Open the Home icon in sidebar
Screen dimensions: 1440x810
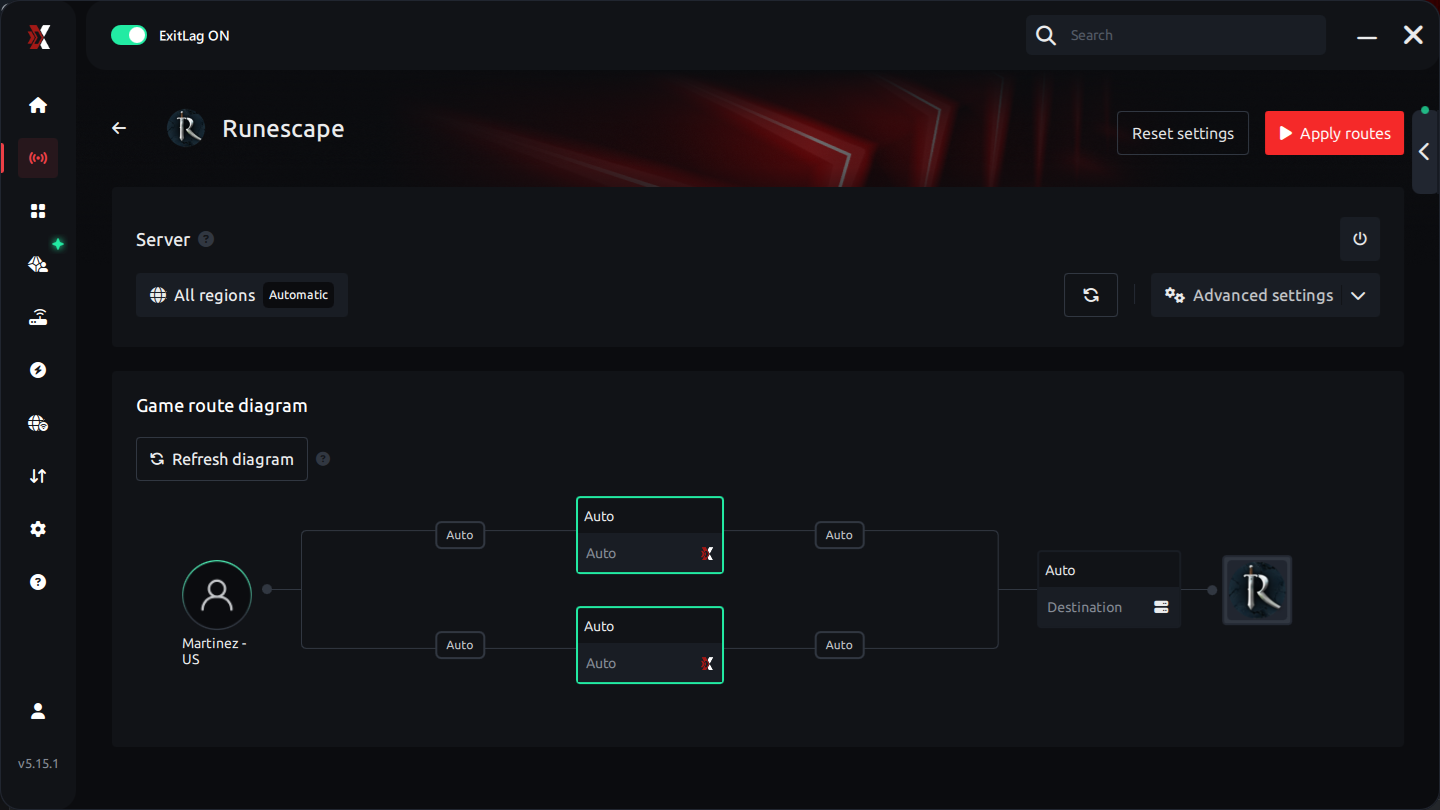38,105
